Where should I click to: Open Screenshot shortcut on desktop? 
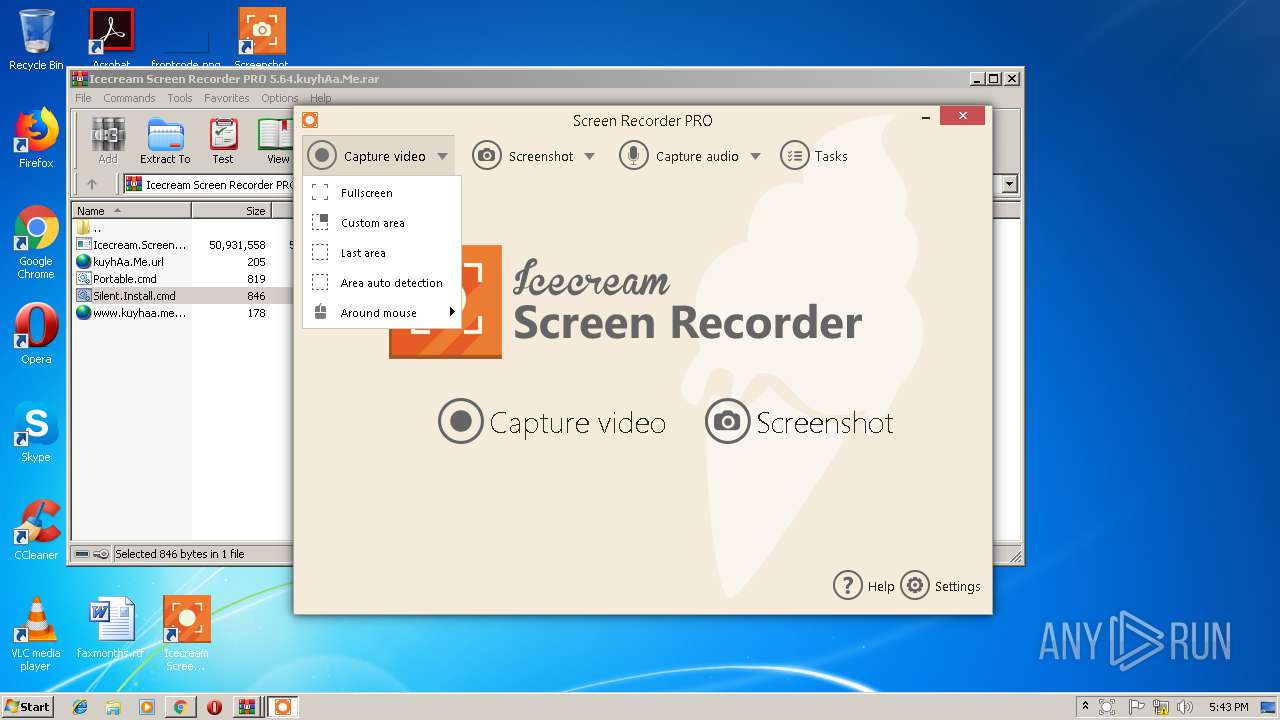[262, 36]
